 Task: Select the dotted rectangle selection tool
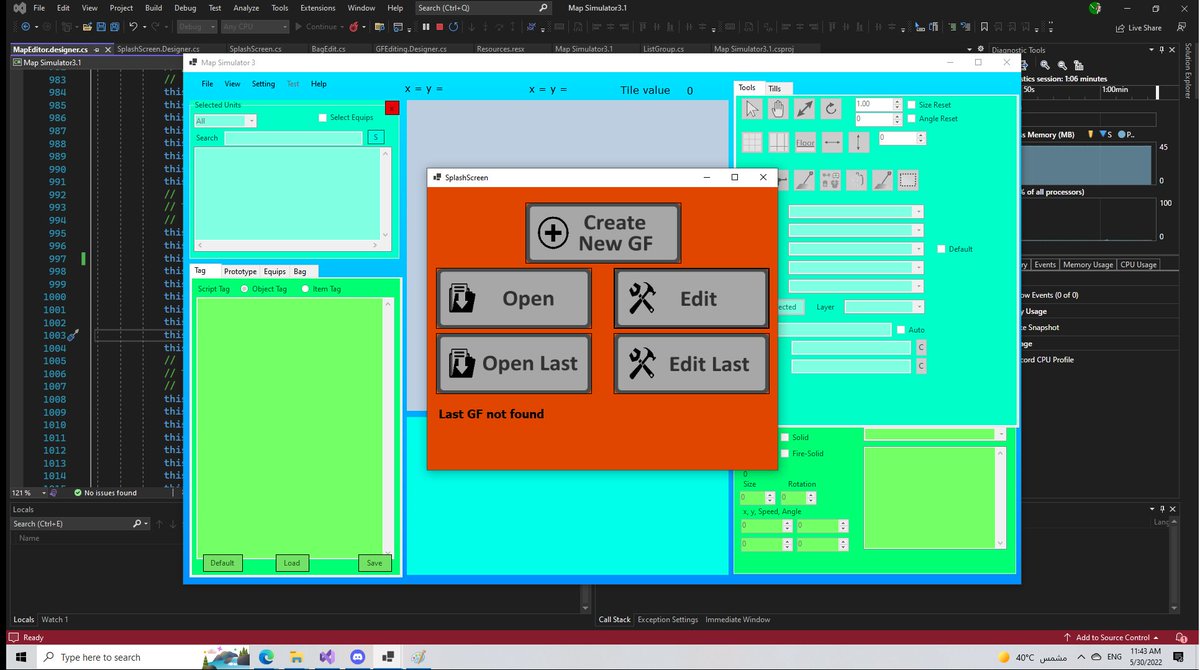(x=908, y=180)
